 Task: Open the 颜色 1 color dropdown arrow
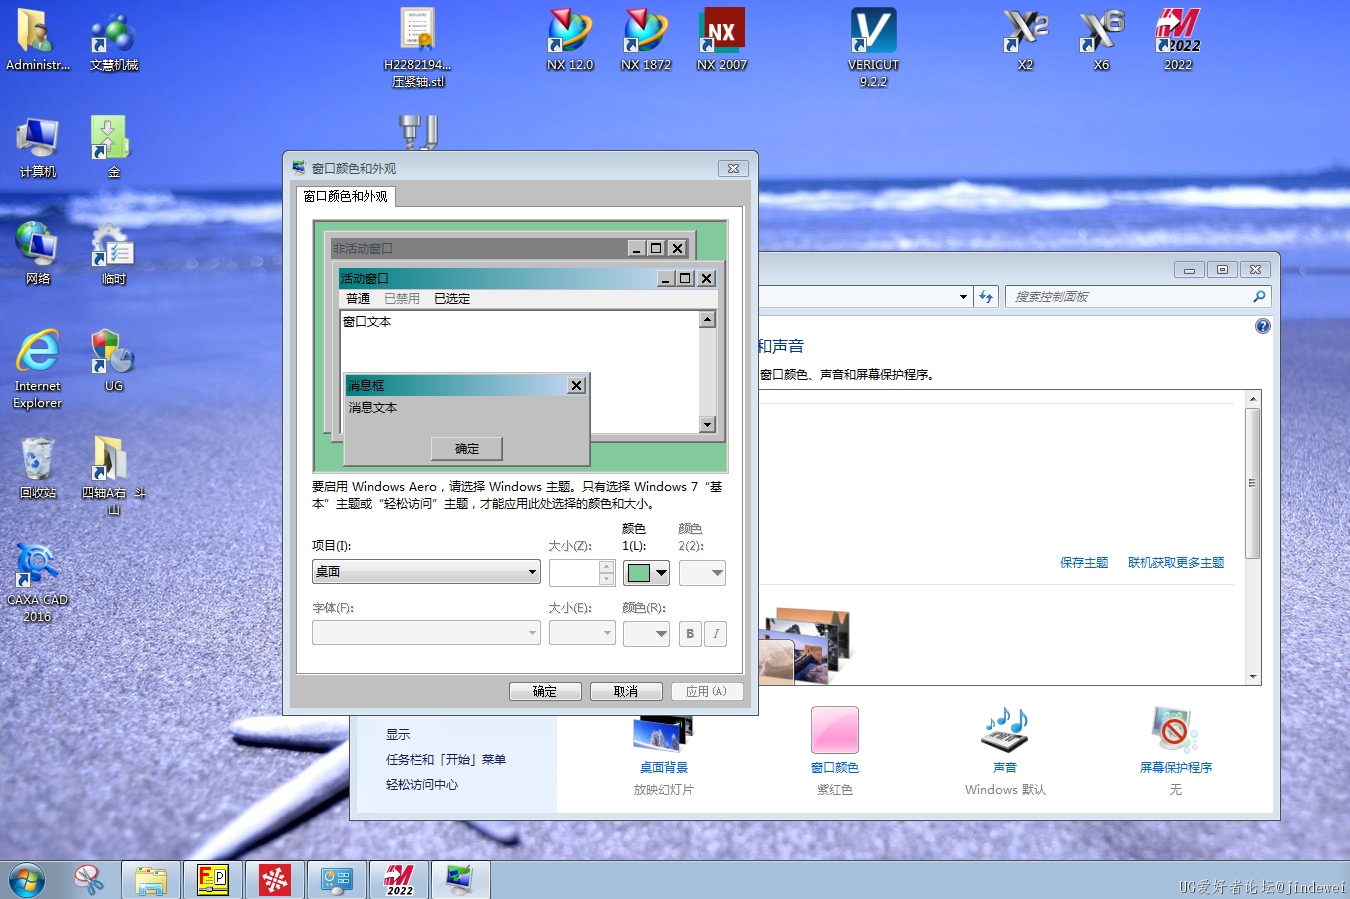click(661, 573)
